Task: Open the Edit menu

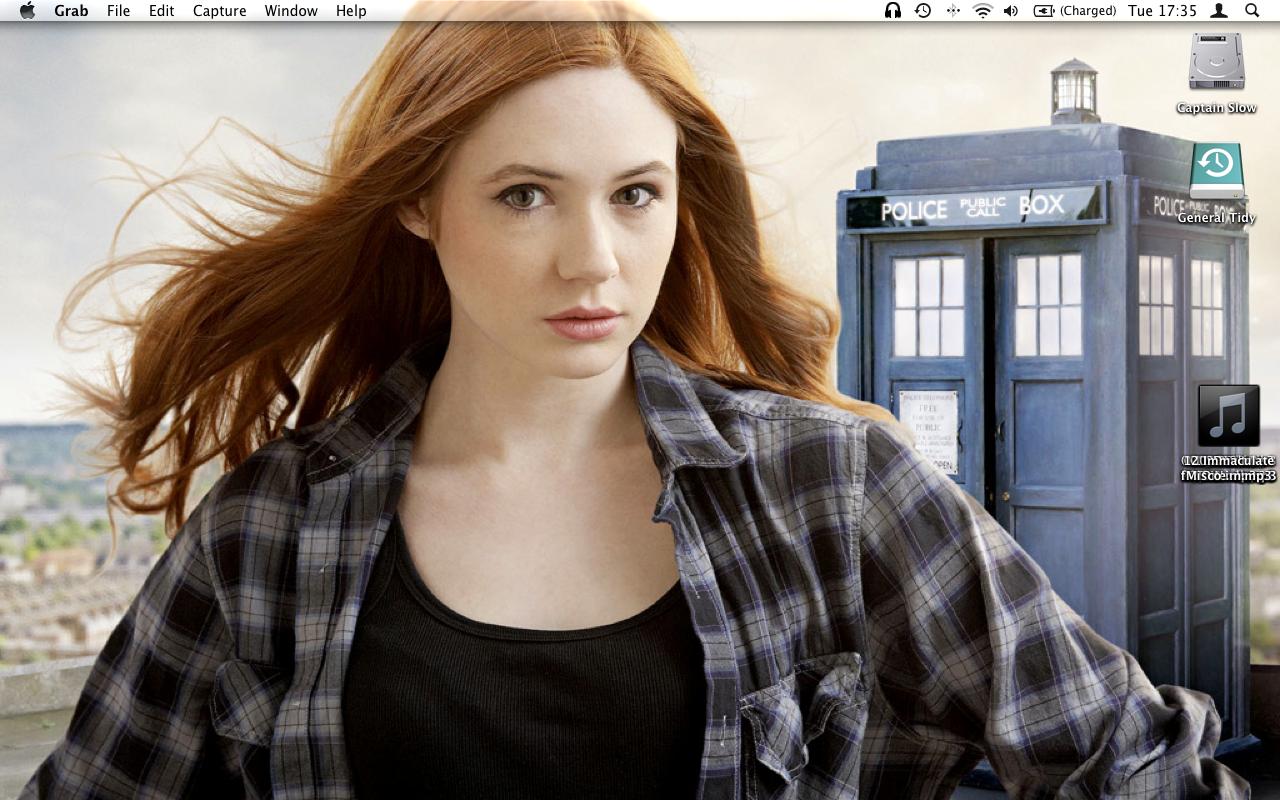Action: pyautogui.click(x=161, y=11)
